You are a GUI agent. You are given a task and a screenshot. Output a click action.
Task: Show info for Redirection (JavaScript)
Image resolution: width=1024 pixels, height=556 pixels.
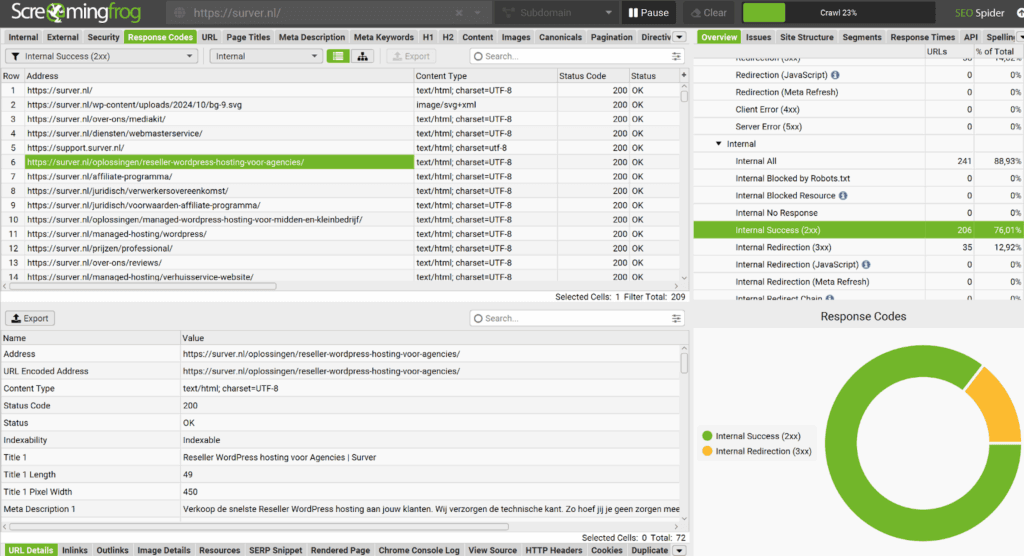[x=835, y=75]
